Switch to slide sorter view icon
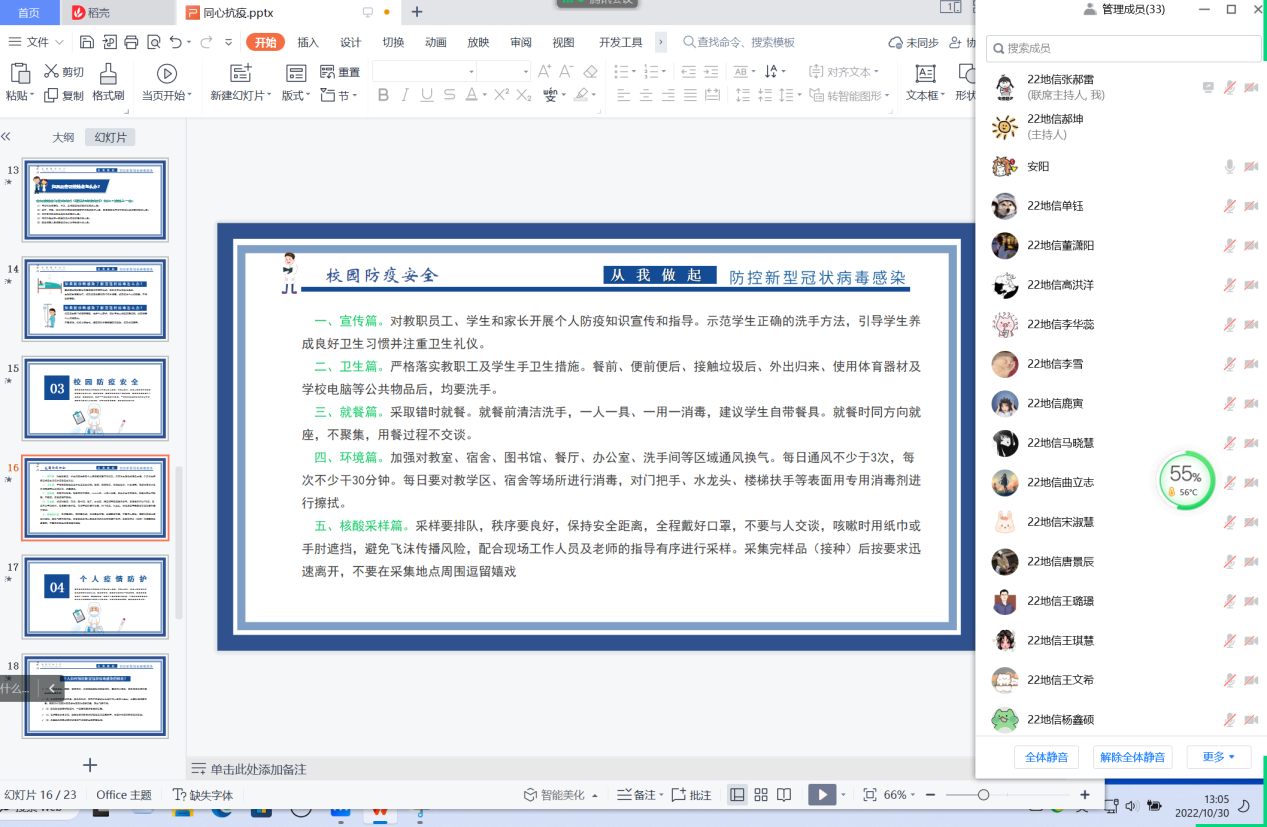This screenshot has height=827, width=1267. 761,795
